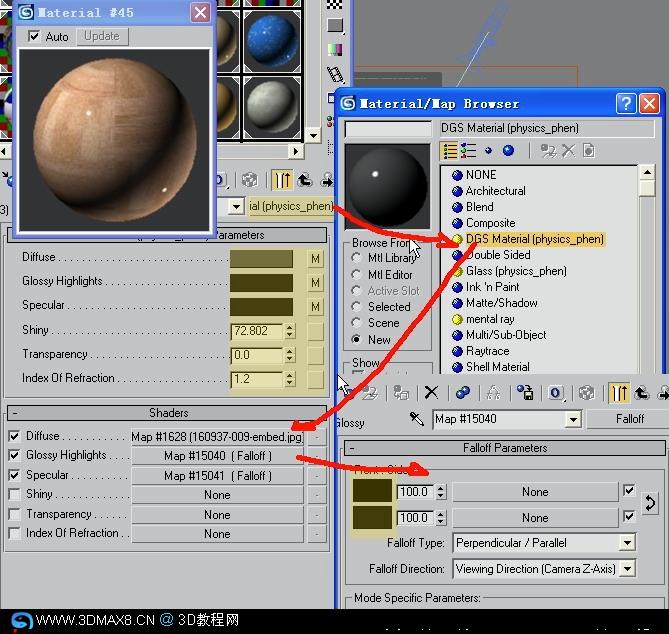Click the Go to Parent icon

point(642,393)
